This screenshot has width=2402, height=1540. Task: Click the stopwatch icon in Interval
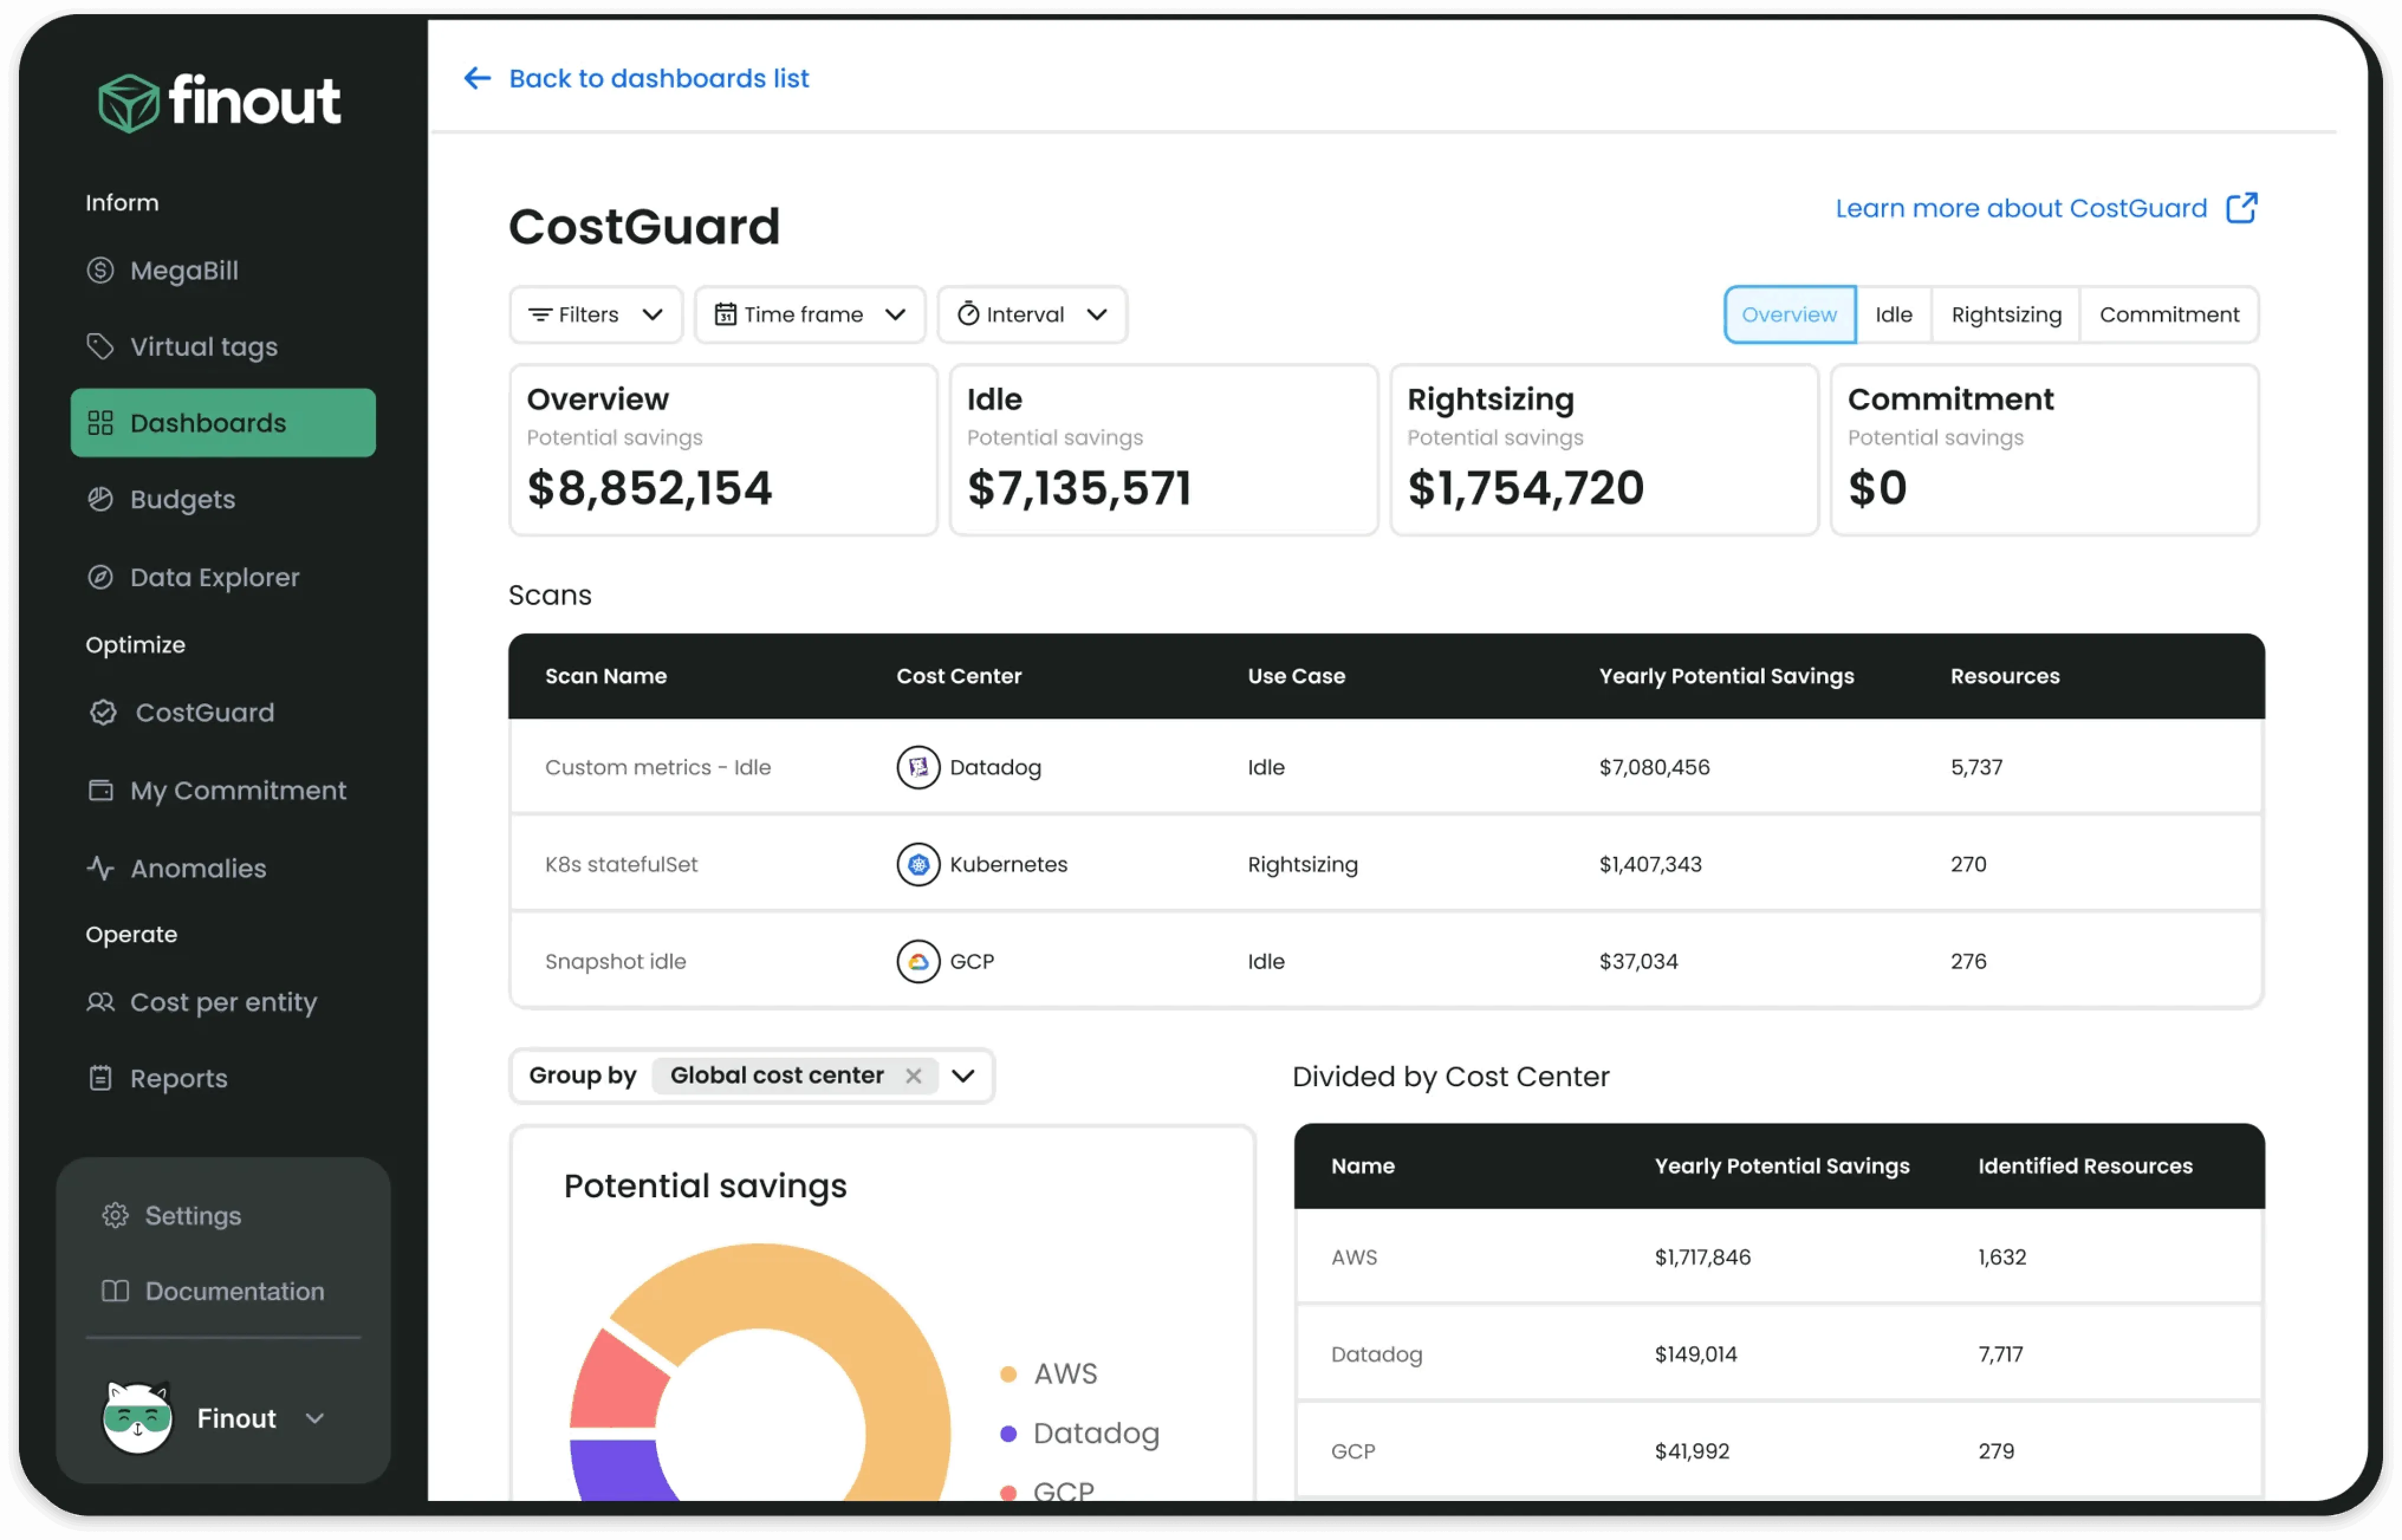[968, 314]
